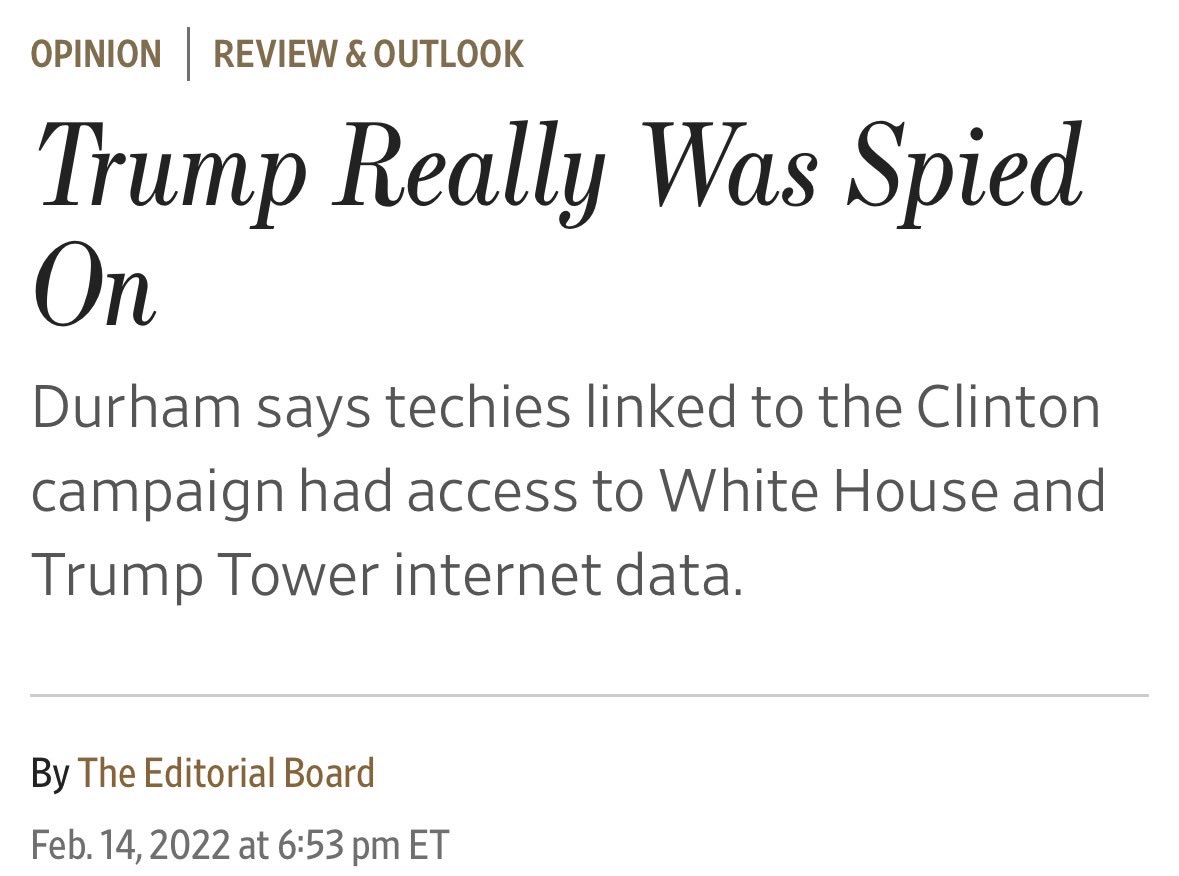Click "internet data" in the subheadline
This screenshot has width=1179, height=876.
(x=567, y=575)
